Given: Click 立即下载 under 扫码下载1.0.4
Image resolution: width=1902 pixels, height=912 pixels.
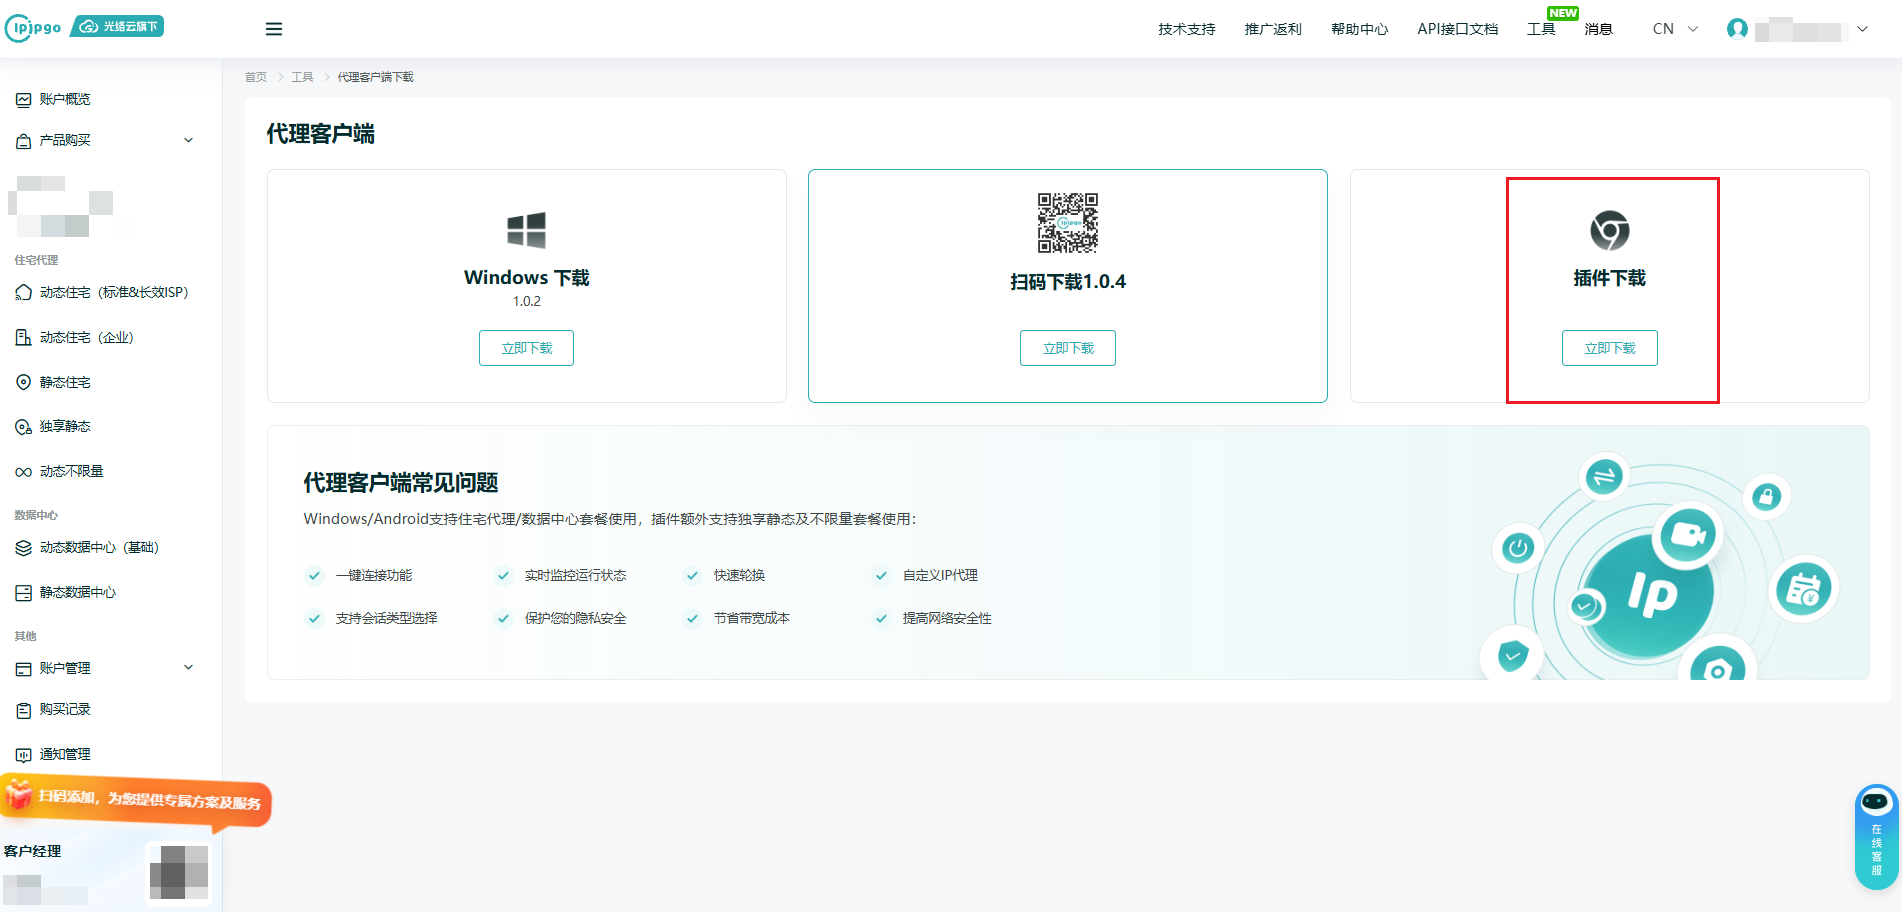Looking at the screenshot, I should tap(1067, 348).
